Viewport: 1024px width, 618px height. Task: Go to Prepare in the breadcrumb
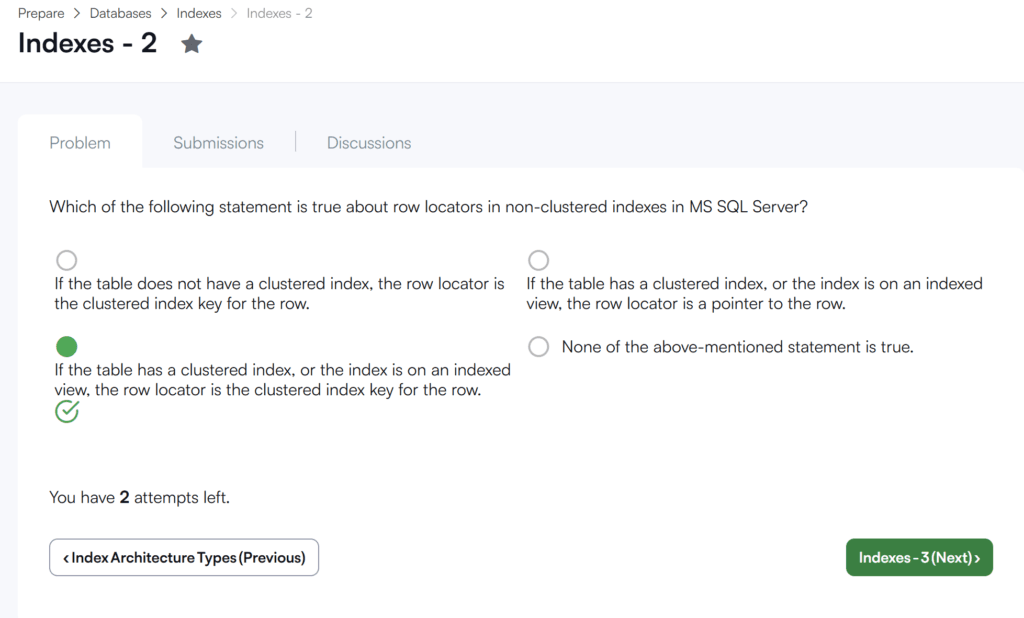pos(41,13)
